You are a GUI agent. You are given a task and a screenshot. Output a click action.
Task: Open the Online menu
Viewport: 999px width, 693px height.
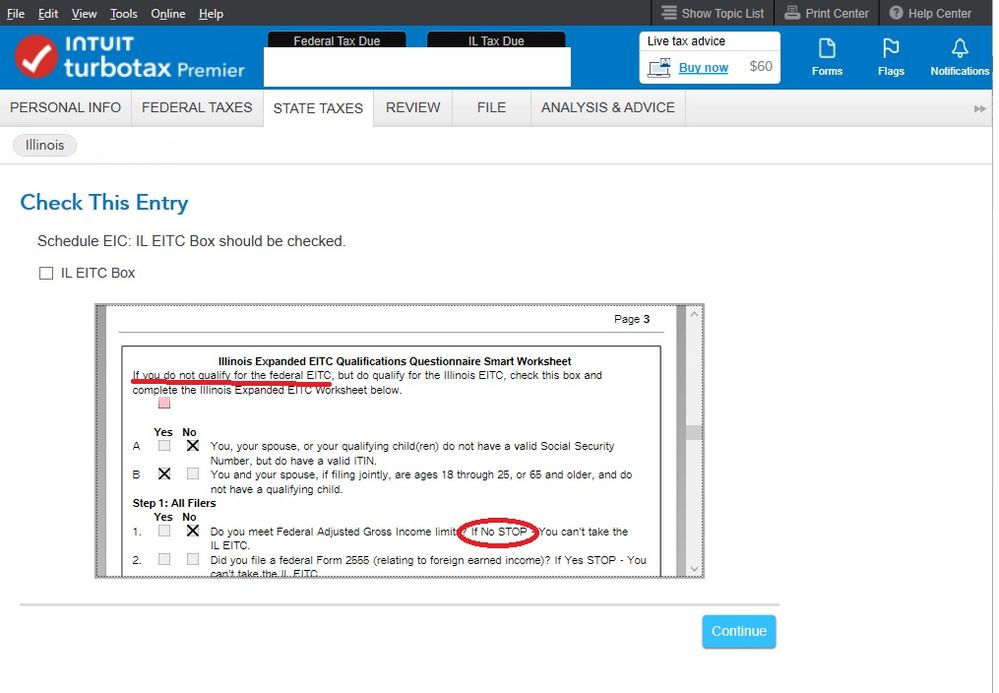[168, 14]
